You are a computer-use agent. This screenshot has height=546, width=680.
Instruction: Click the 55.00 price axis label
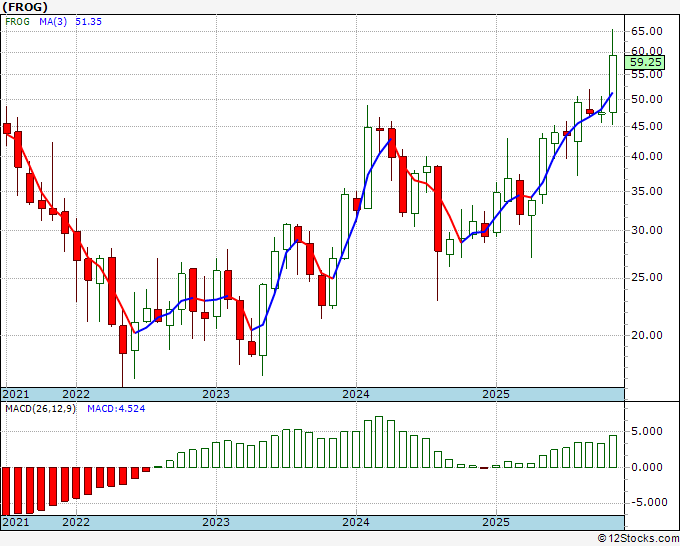647,74
